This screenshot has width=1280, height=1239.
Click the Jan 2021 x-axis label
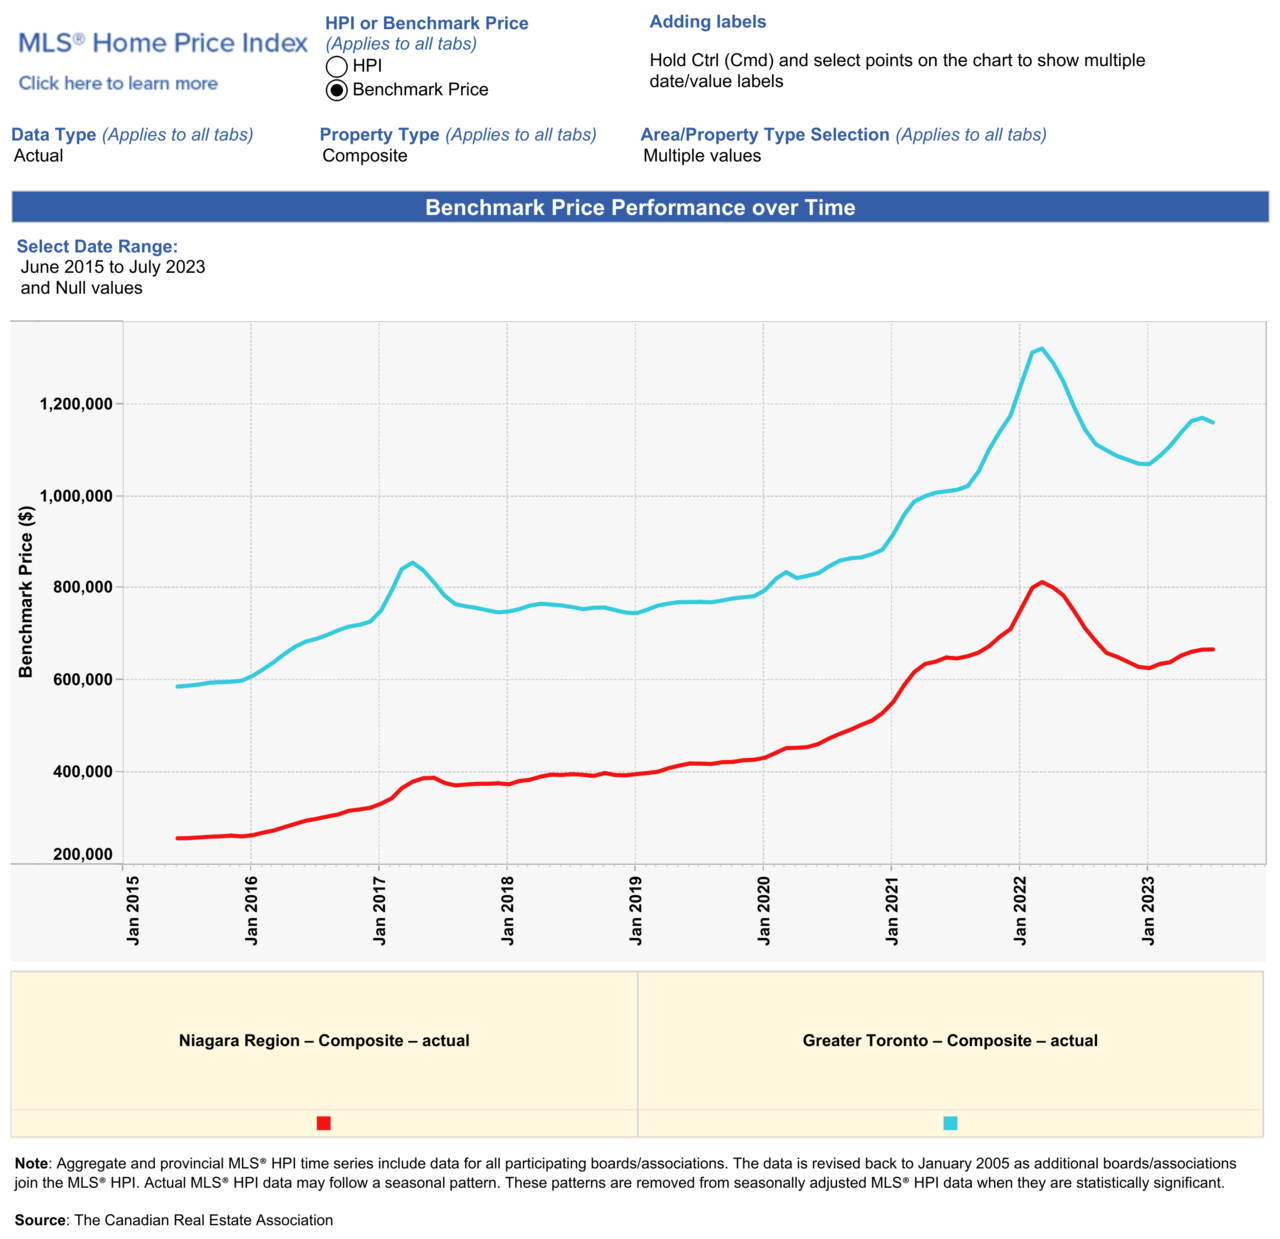click(892, 911)
